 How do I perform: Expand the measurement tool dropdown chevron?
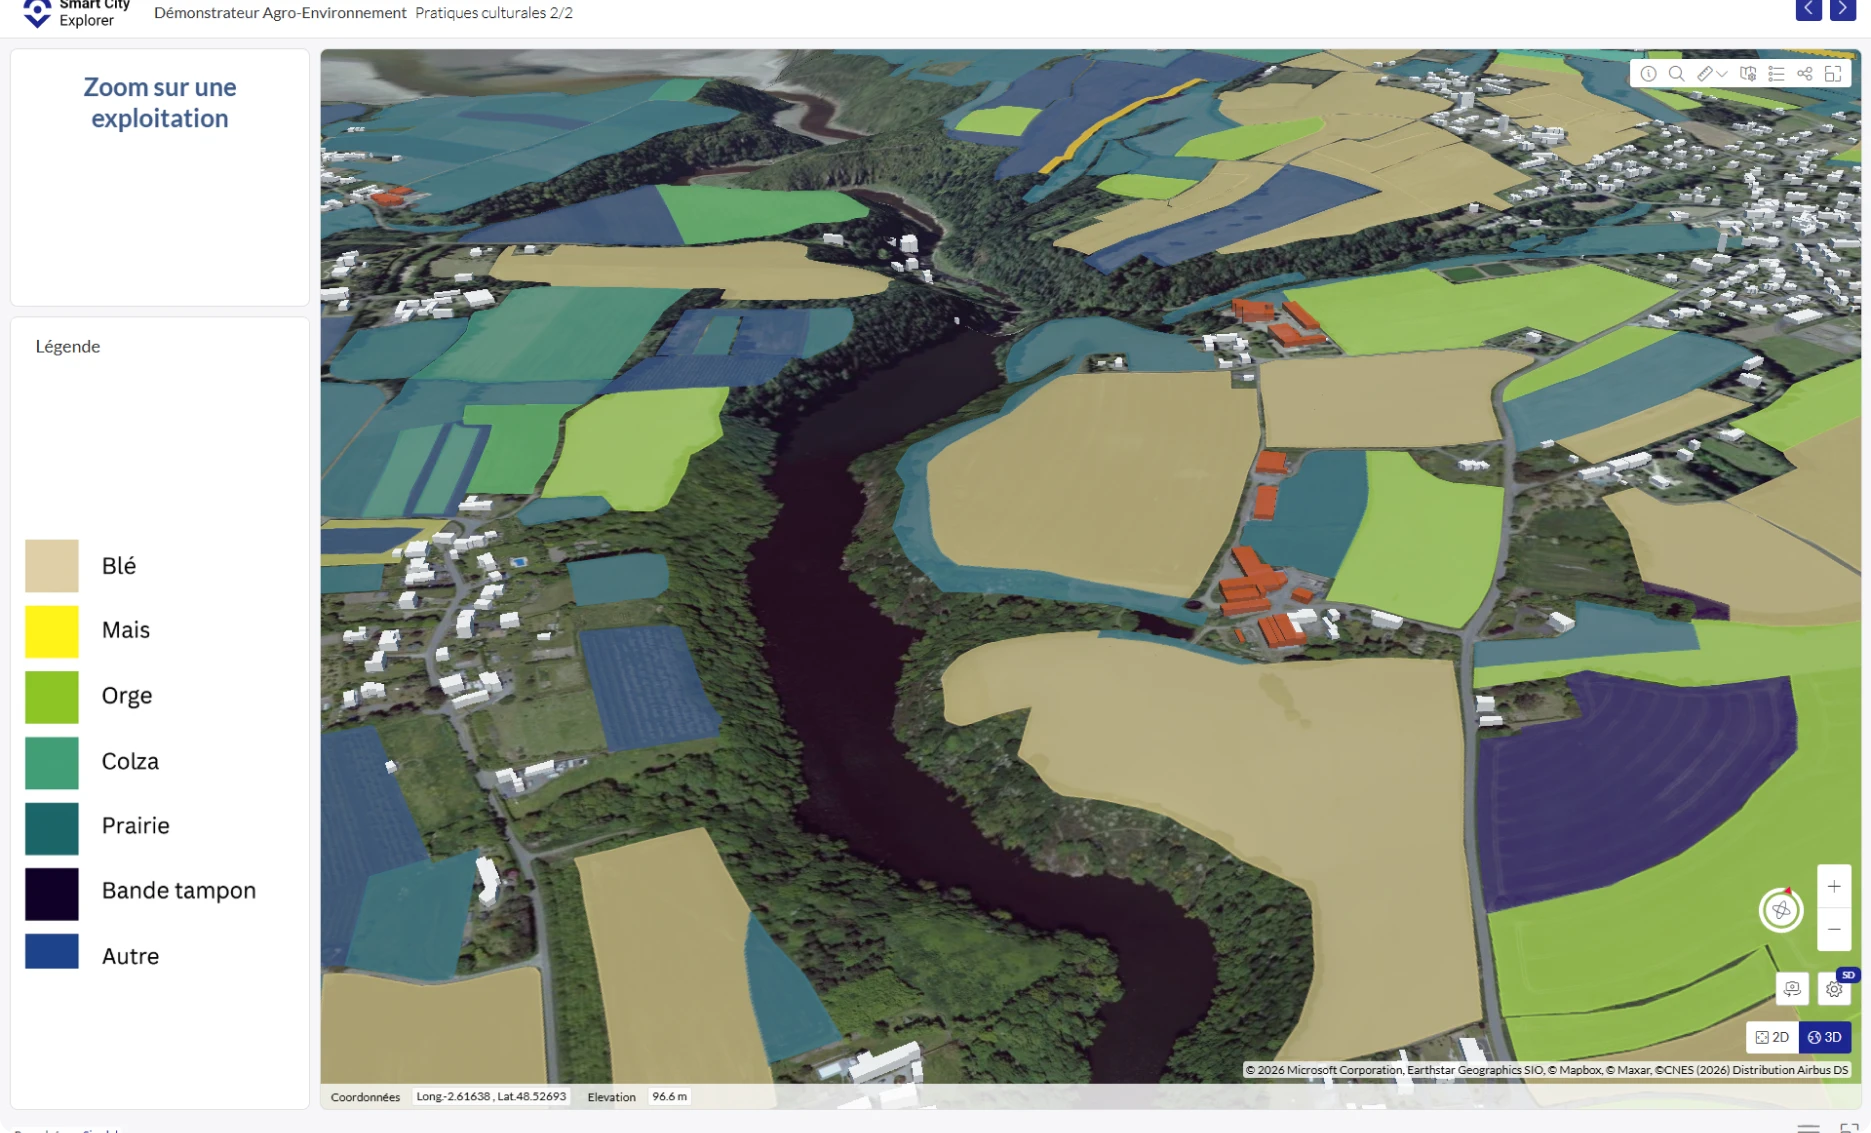click(x=1722, y=74)
